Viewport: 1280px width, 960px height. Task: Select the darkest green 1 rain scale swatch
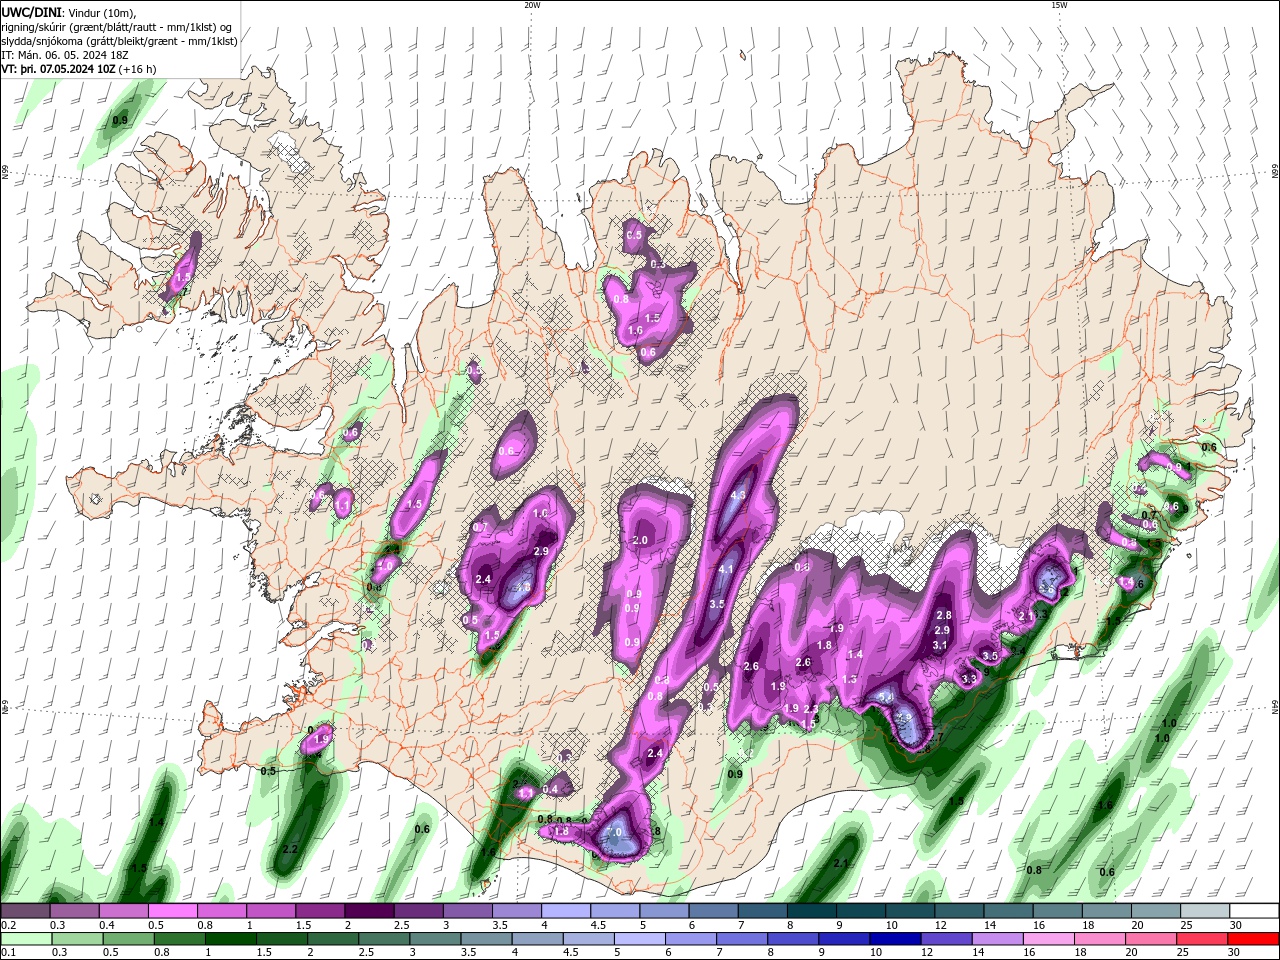(232, 939)
